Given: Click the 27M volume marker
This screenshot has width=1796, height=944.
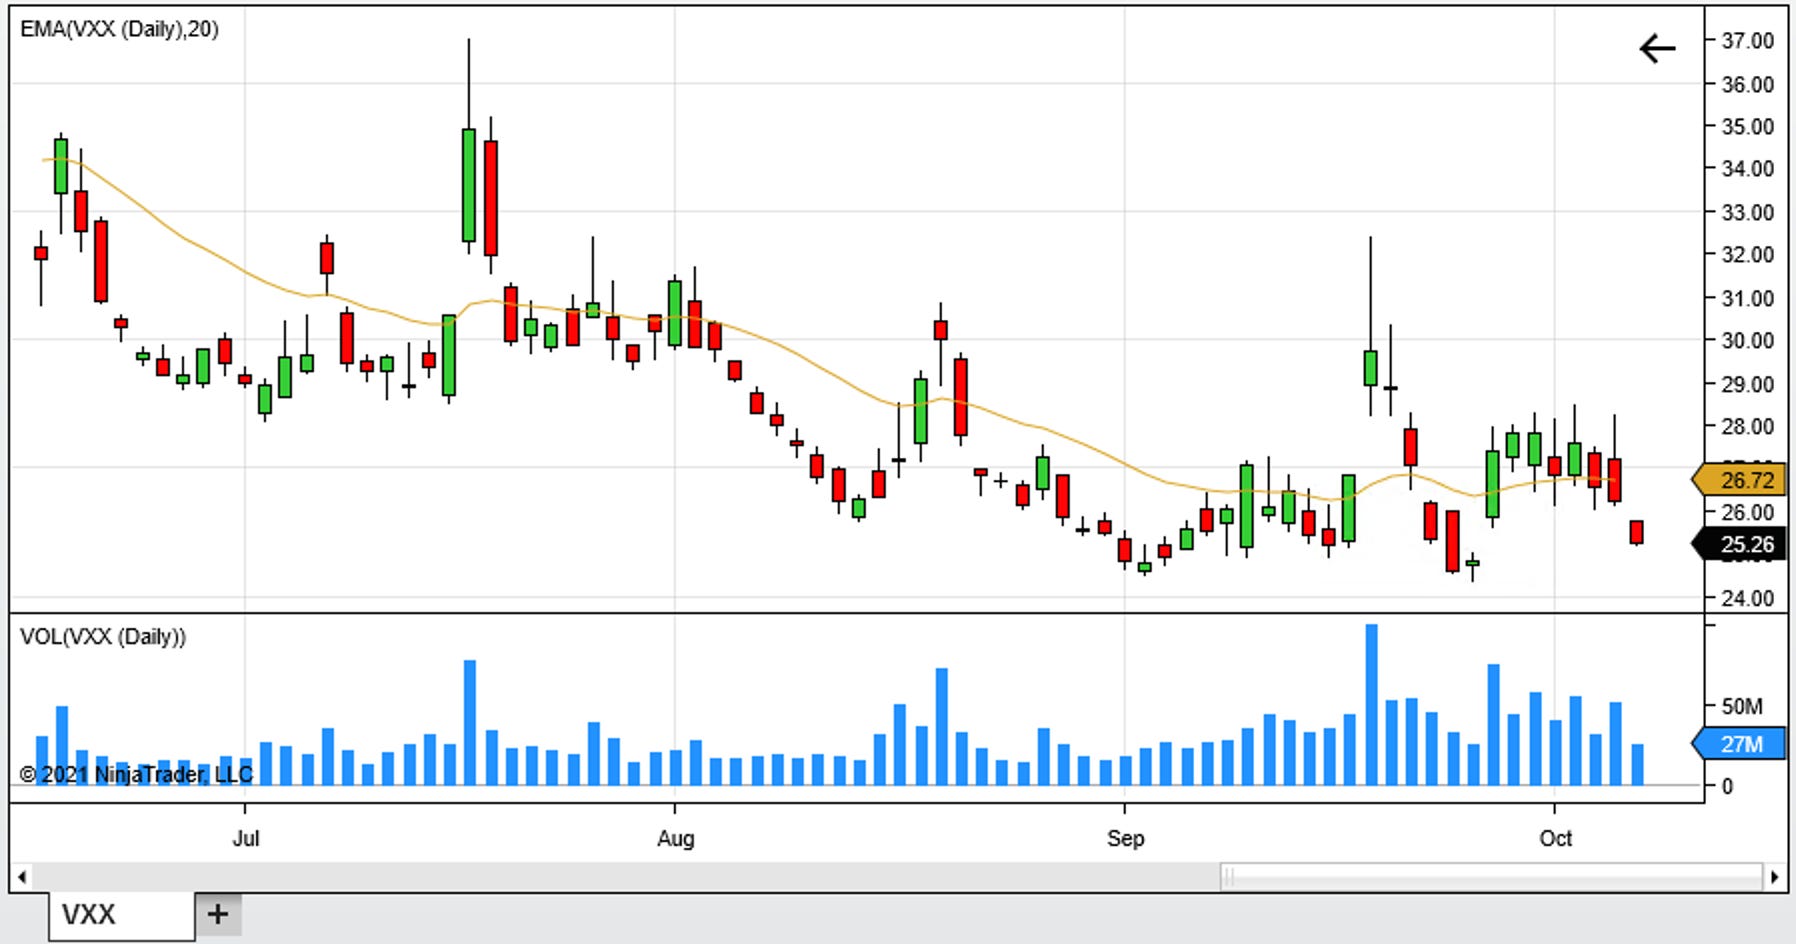Looking at the screenshot, I should point(1741,744).
